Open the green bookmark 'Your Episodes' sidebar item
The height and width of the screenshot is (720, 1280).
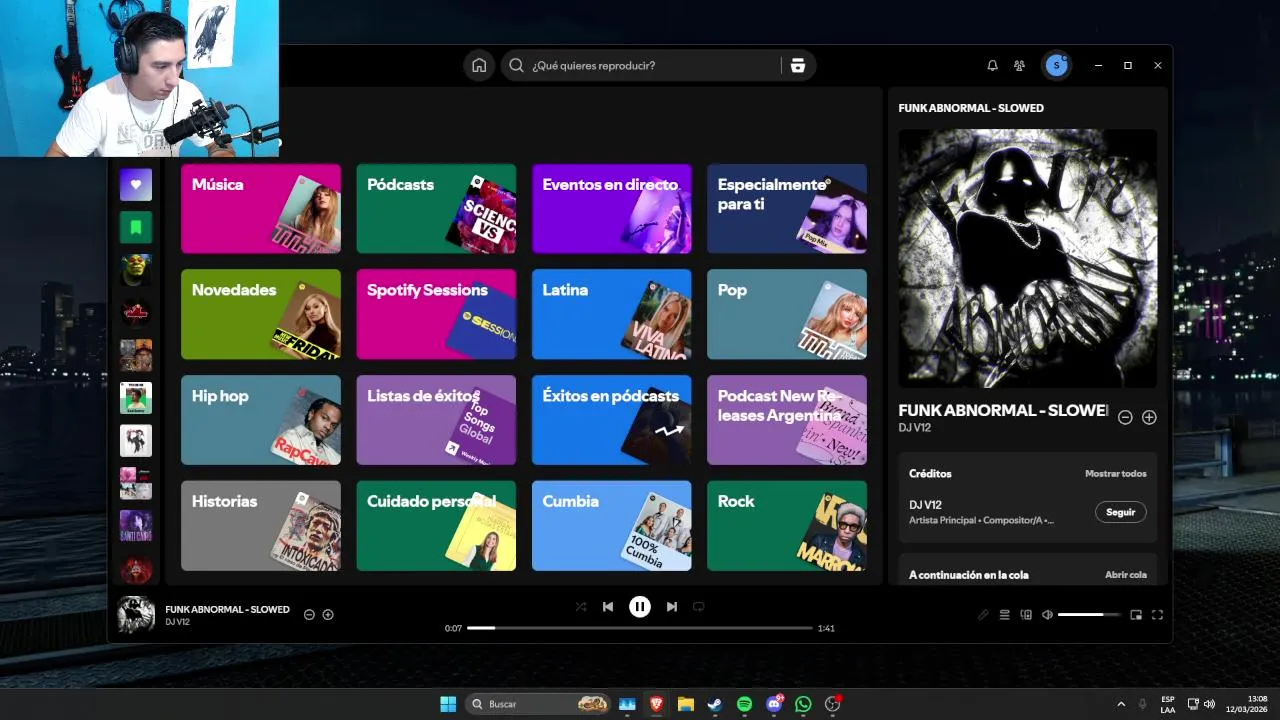pyautogui.click(x=136, y=227)
